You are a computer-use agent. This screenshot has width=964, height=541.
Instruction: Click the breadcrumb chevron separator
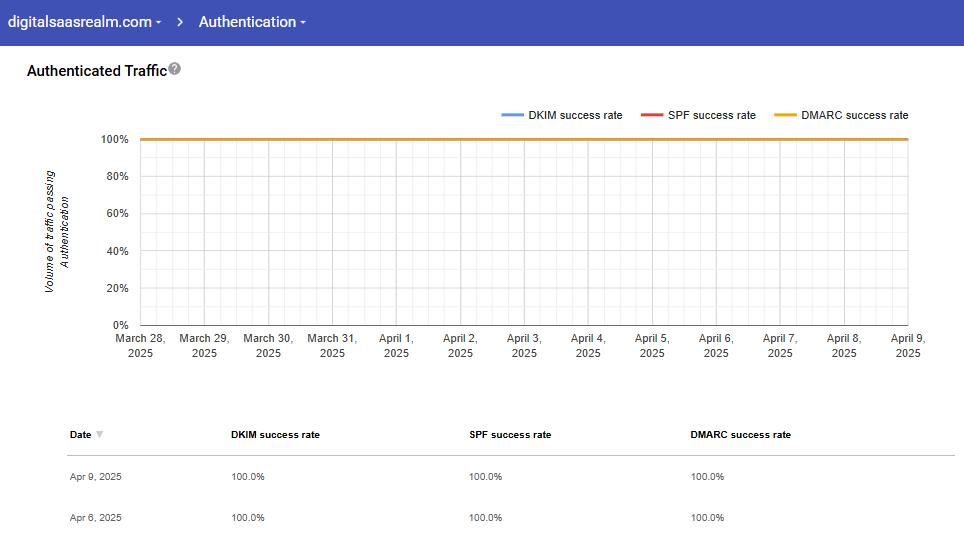181,22
